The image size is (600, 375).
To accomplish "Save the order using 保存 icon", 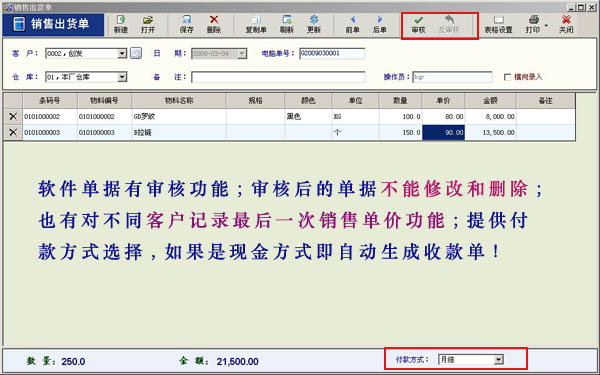I will pyautogui.click(x=186, y=24).
